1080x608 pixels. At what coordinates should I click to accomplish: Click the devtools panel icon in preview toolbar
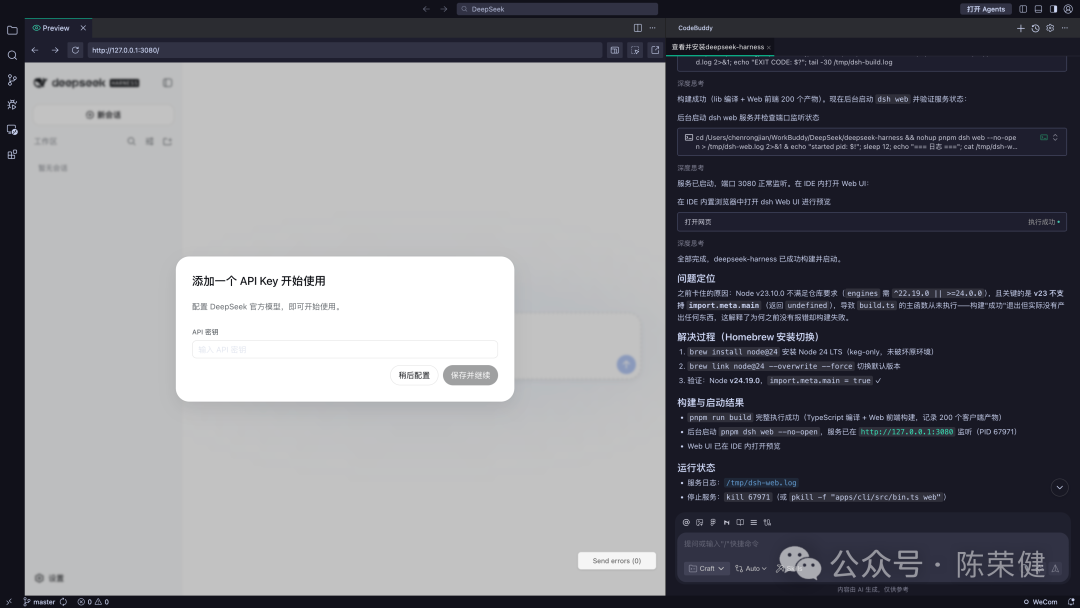click(x=615, y=50)
